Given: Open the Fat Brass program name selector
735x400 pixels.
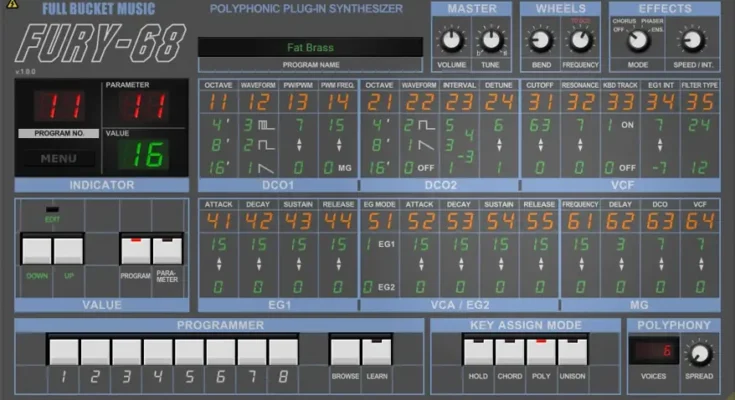Looking at the screenshot, I should pyautogui.click(x=310, y=48).
